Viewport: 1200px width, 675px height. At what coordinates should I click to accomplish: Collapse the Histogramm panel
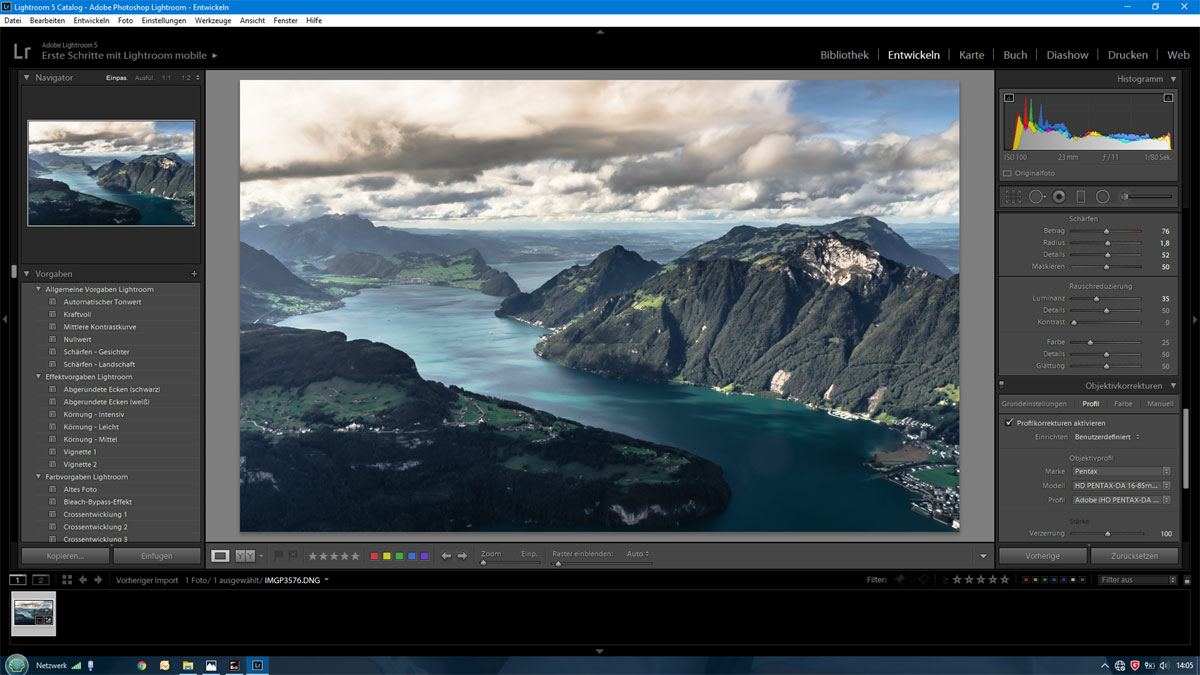1174,79
